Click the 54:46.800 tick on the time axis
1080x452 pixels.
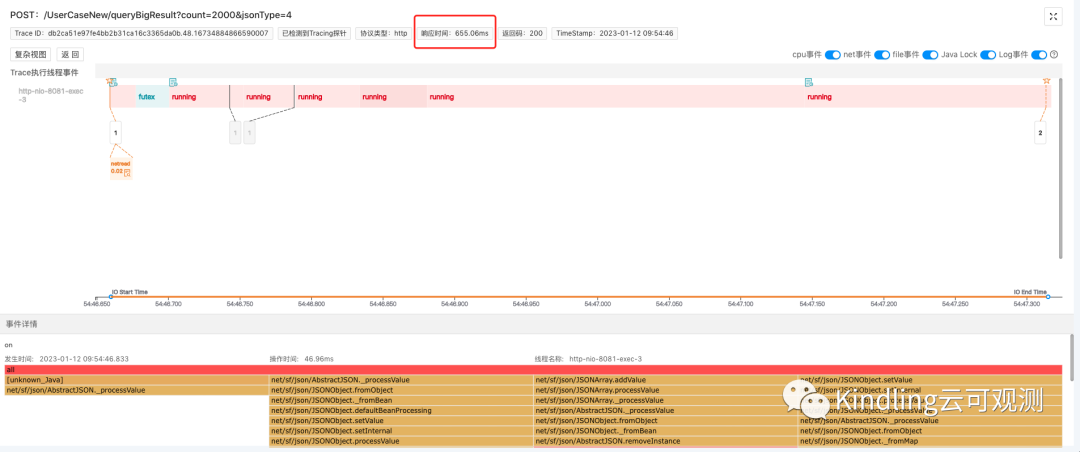[x=310, y=304]
